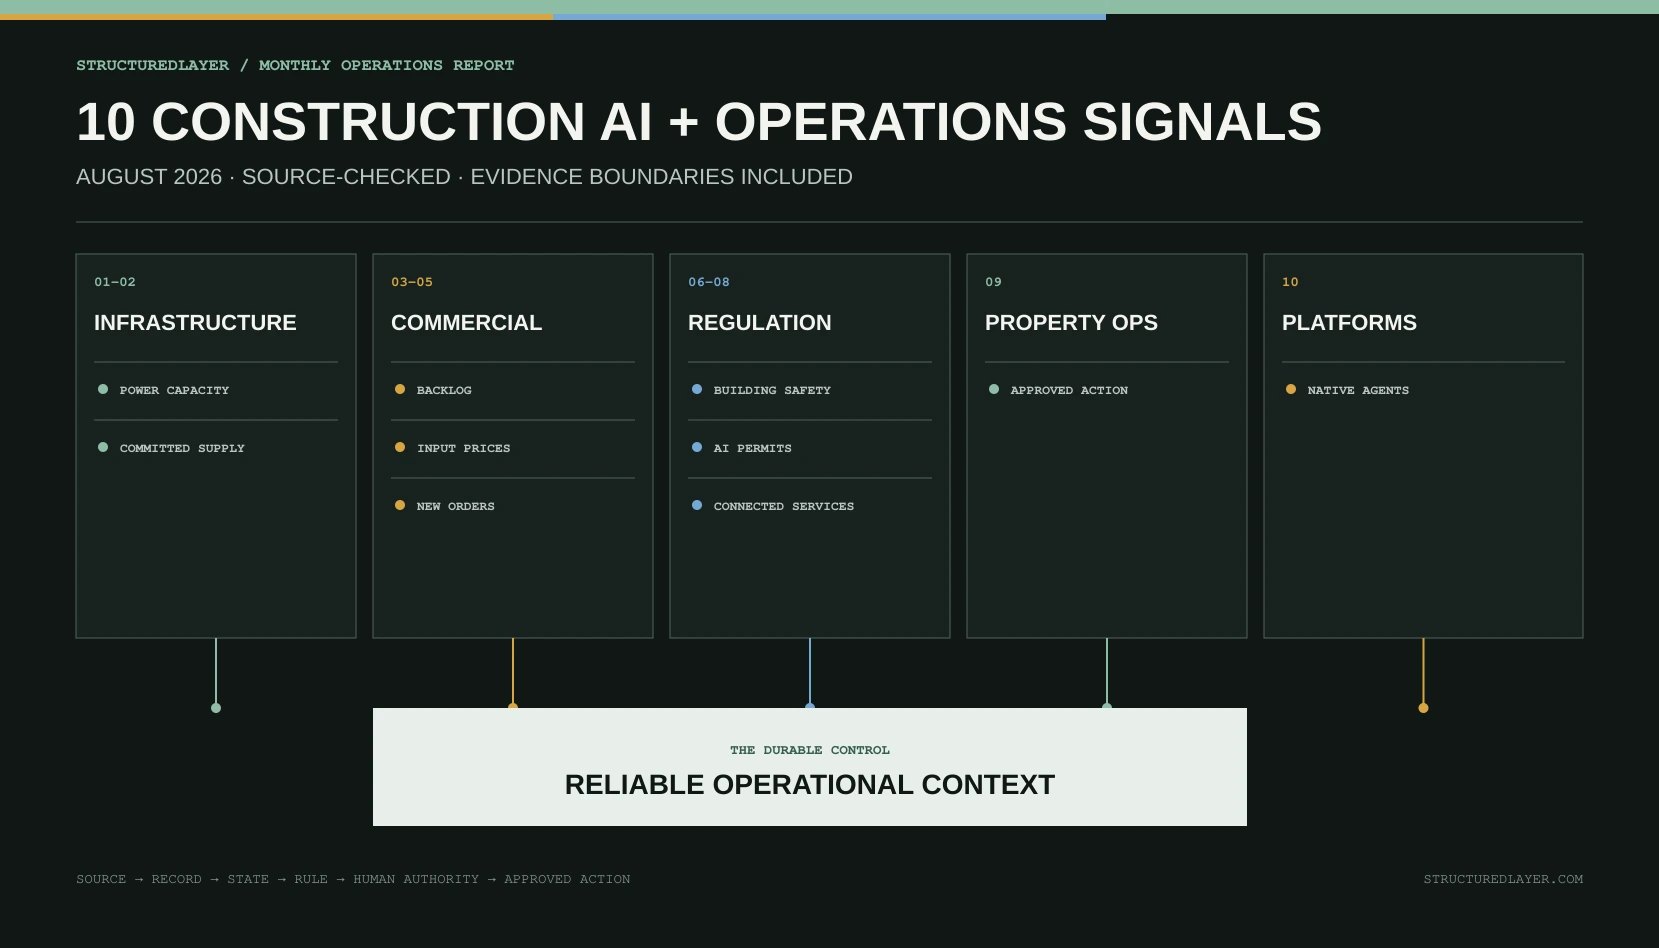This screenshot has height=948, width=1659.
Task: Click the orange bullet beside BACKLOG
Action: (x=400, y=389)
